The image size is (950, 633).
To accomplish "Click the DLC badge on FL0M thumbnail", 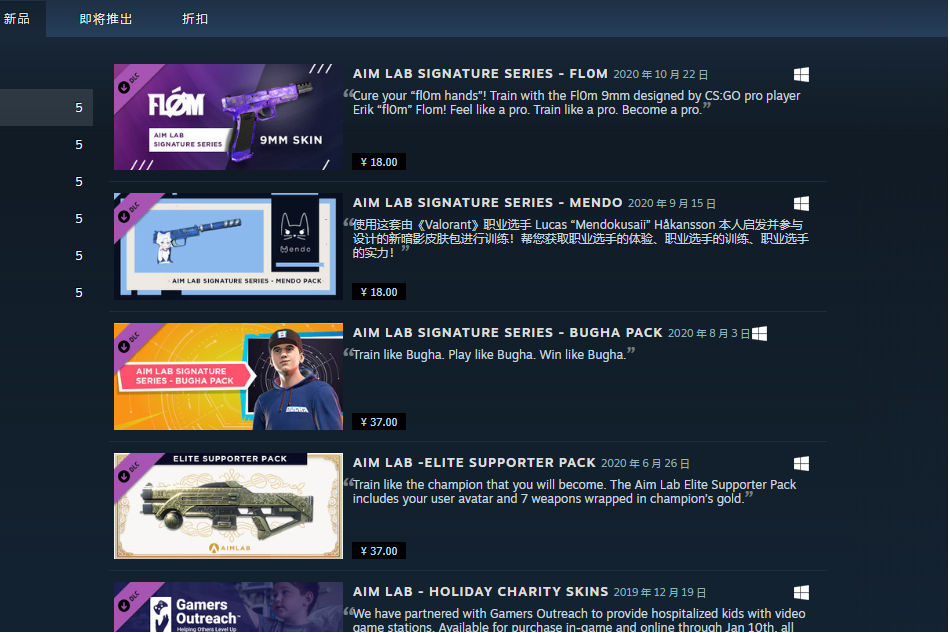I will point(129,83).
